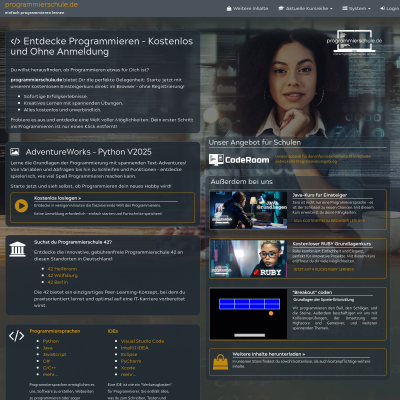
Task: Click the IDEs heading
Action: [x=113, y=331]
